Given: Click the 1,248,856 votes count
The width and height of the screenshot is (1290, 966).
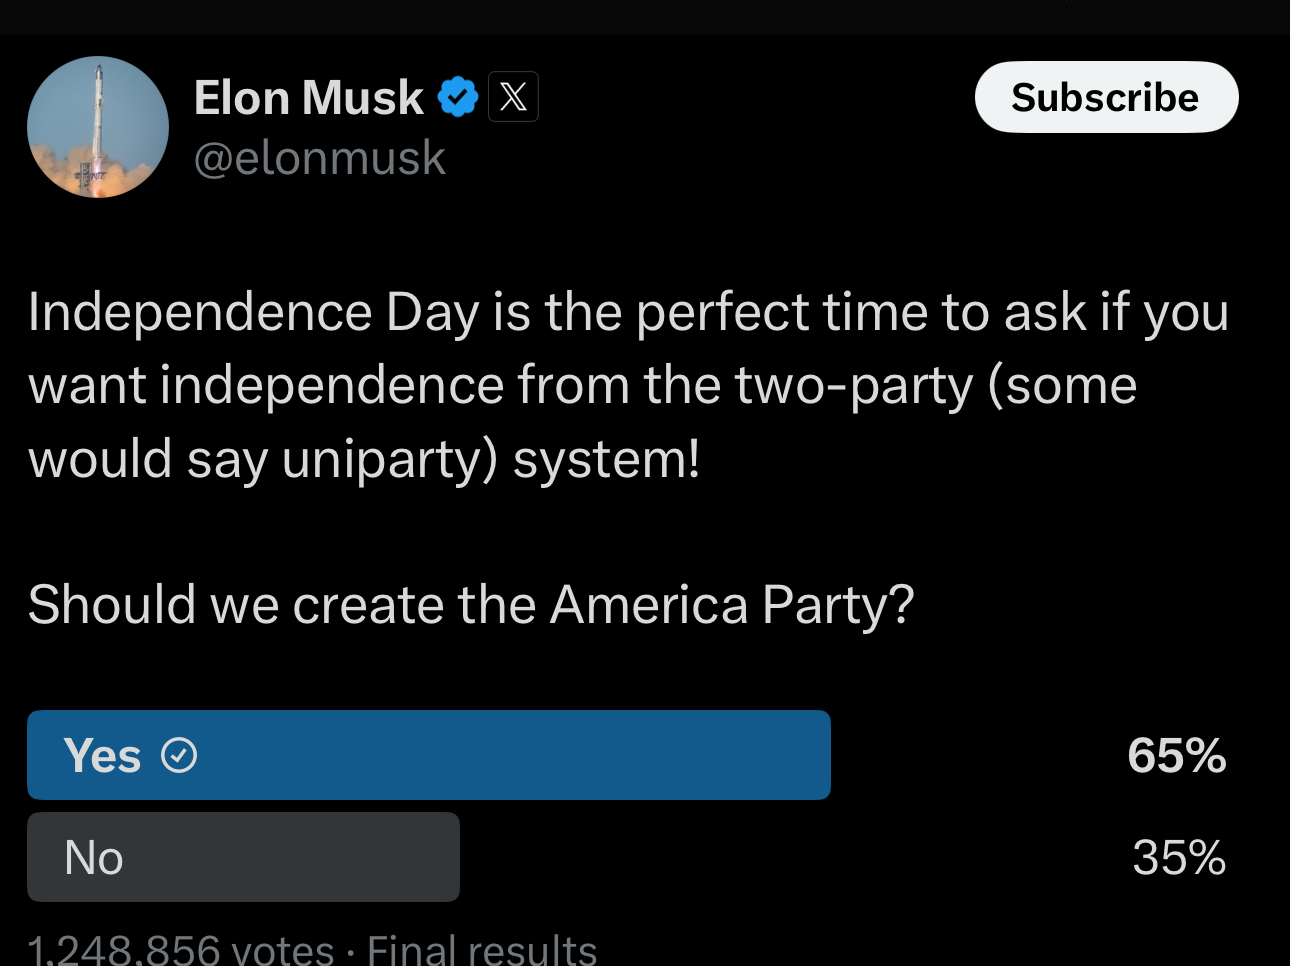Looking at the screenshot, I should [181, 949].
